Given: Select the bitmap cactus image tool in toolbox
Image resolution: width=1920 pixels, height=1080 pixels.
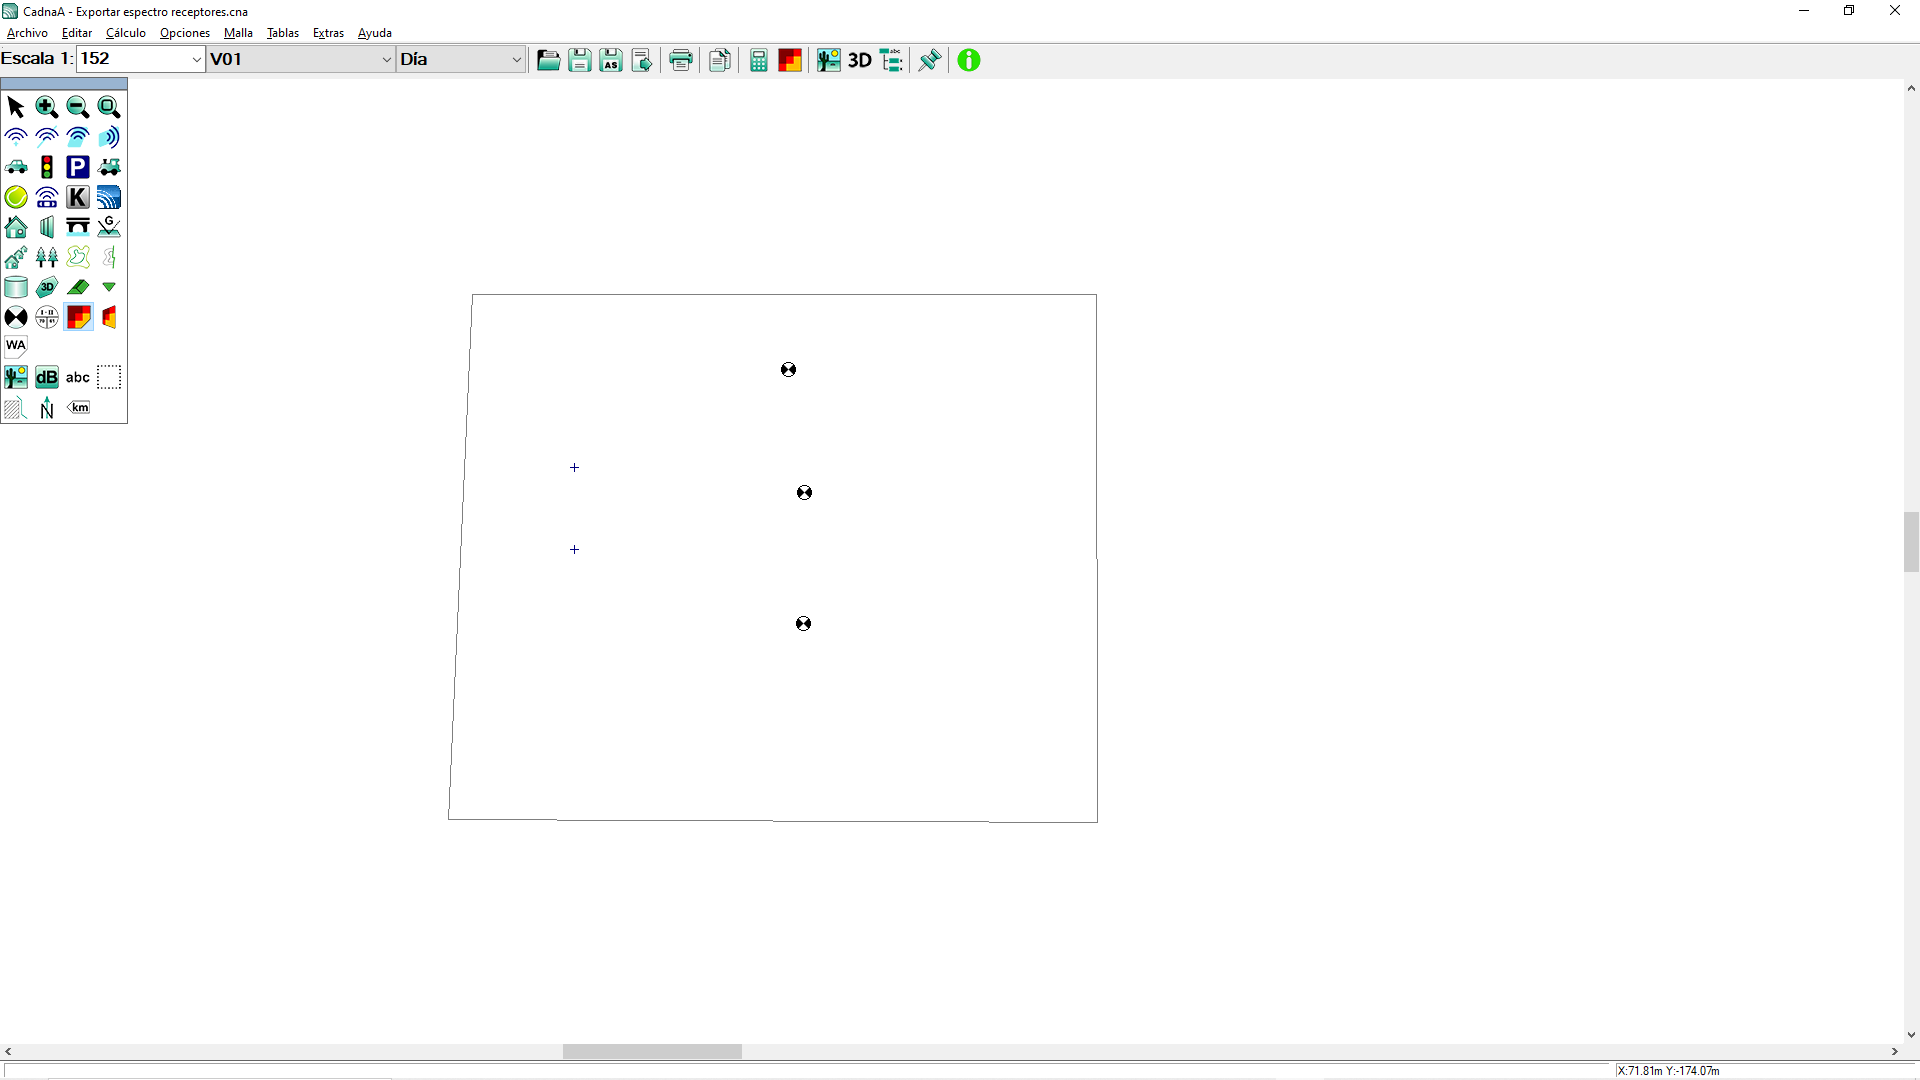Looking at the screenshot, I should coord(16,377).
